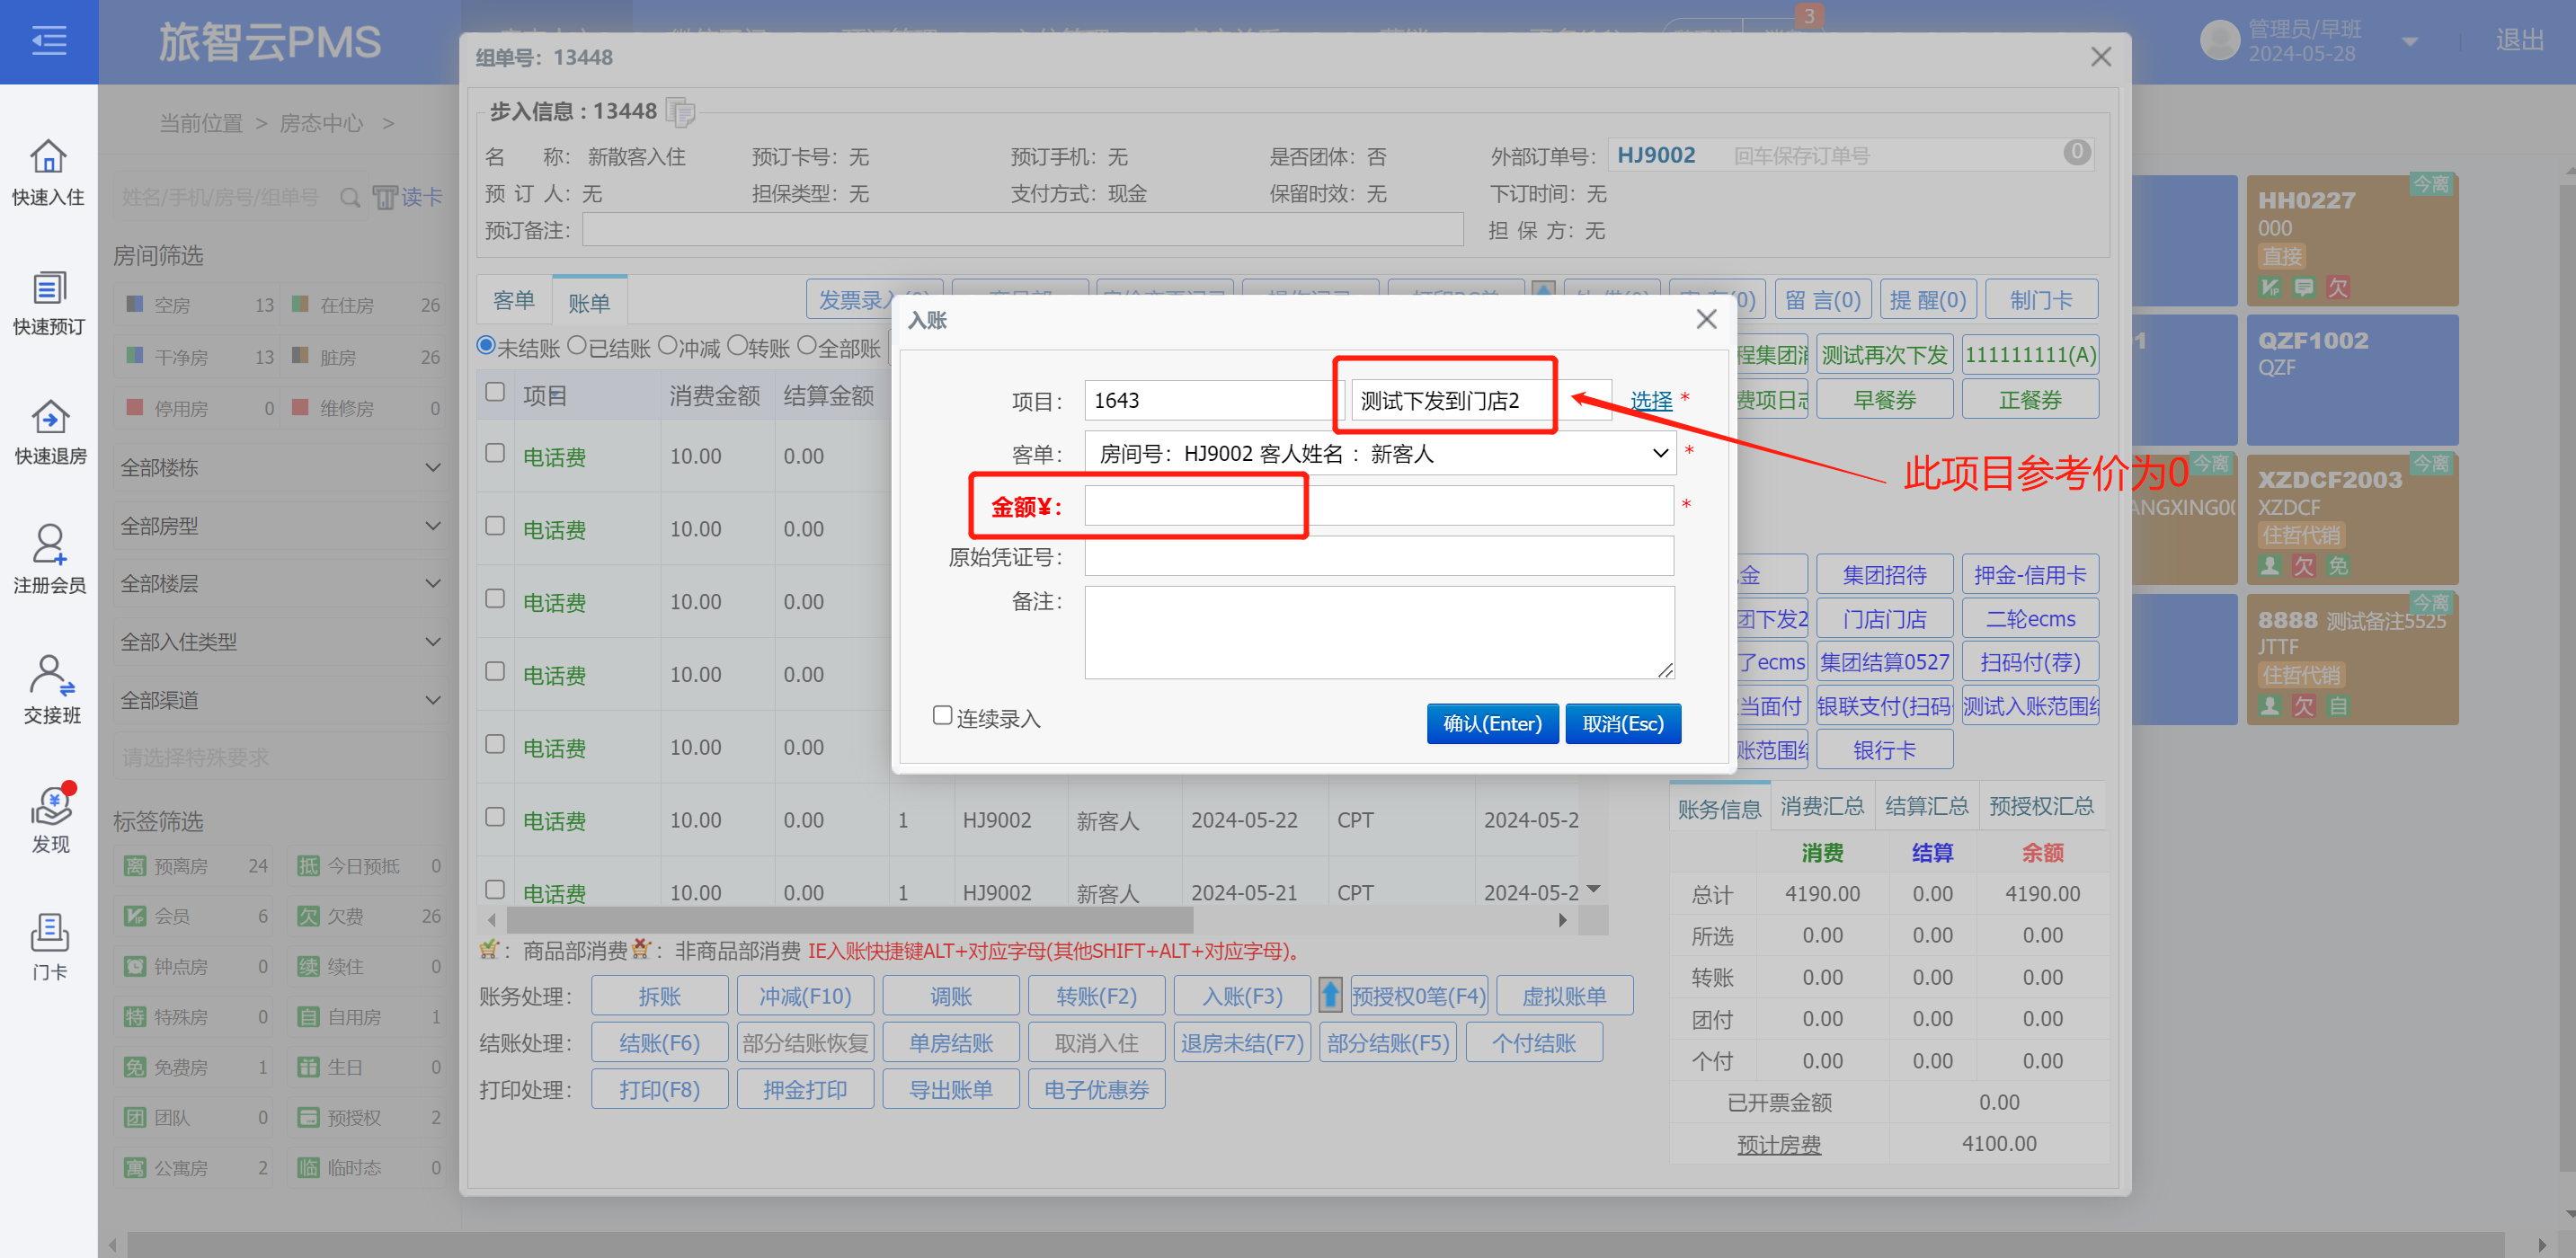Viewport: 2576px width, 1258px height.
Task: Click 取消(Esc) button
Action: tap(1622, 723)
